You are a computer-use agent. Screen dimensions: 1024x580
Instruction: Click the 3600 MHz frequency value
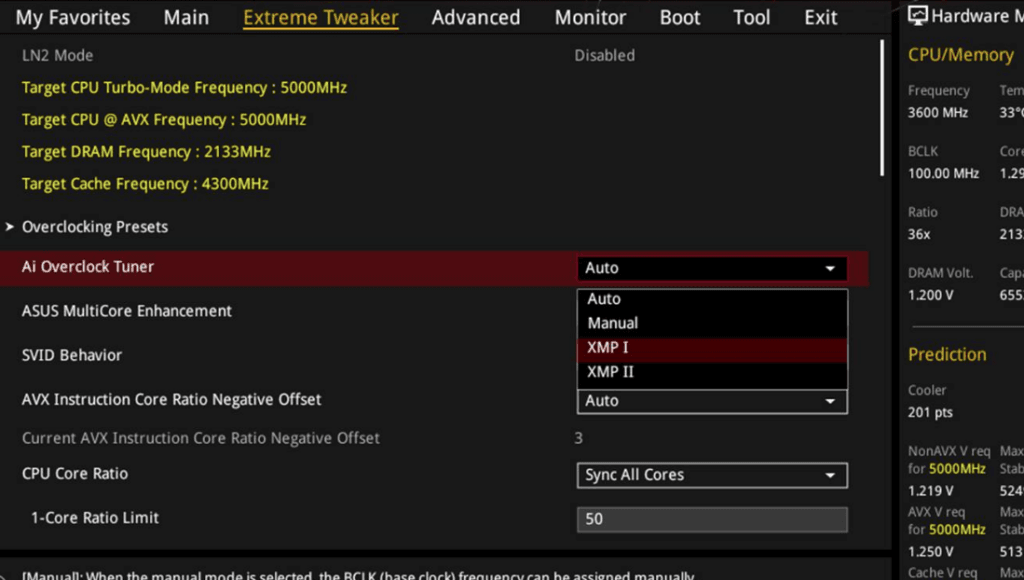point(938,112)
